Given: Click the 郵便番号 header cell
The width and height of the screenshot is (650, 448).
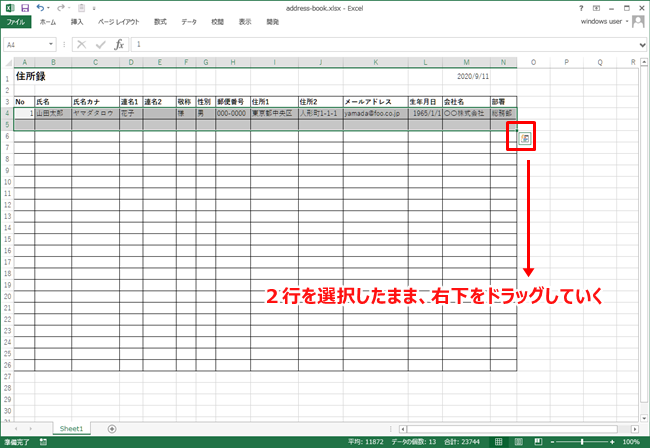Looking at the screenshot, I should 233,102.
